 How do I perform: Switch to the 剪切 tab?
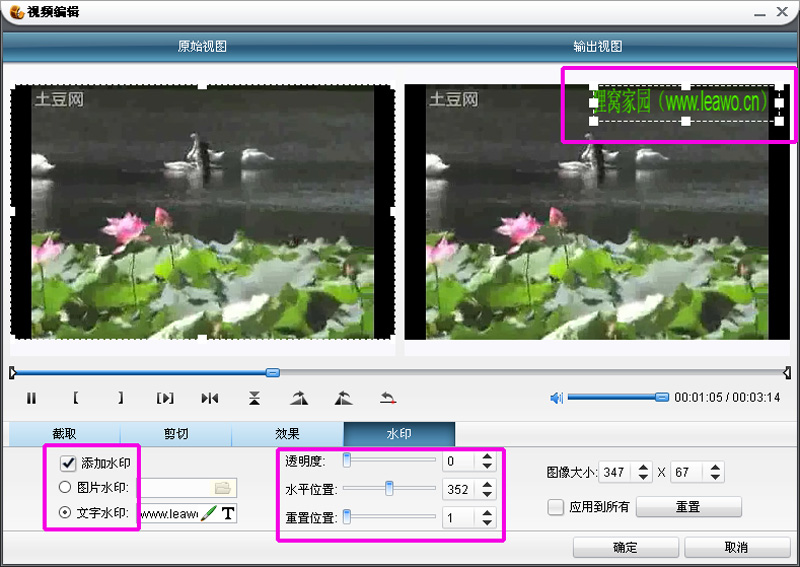pyautogui.click(x=176, y=434)
